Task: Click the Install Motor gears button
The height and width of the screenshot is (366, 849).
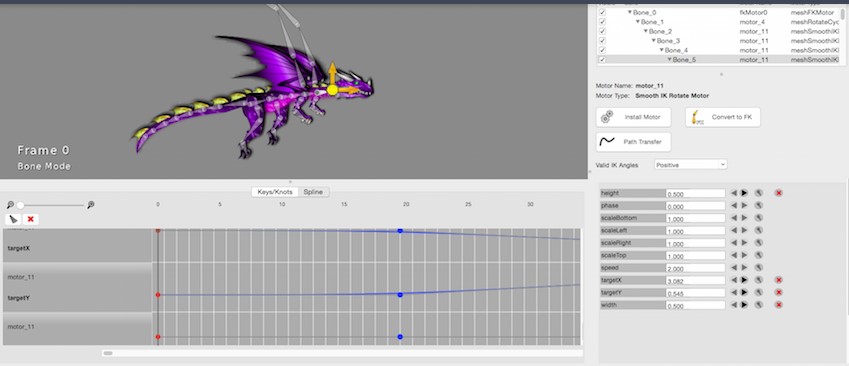Action: pos(634,117)
